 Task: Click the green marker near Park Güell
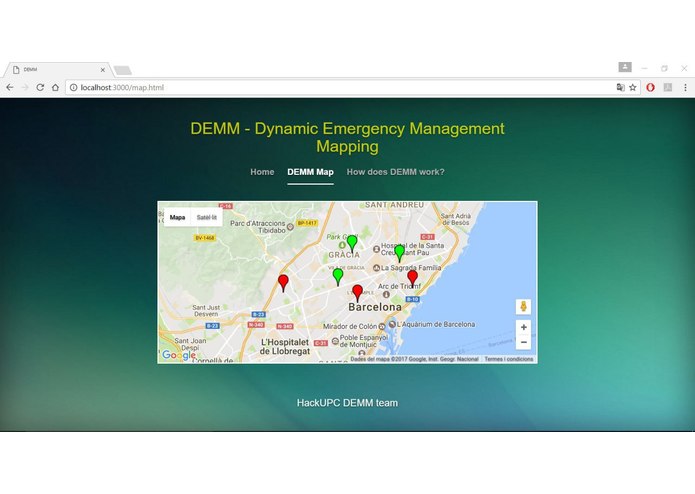coord(352,244)
